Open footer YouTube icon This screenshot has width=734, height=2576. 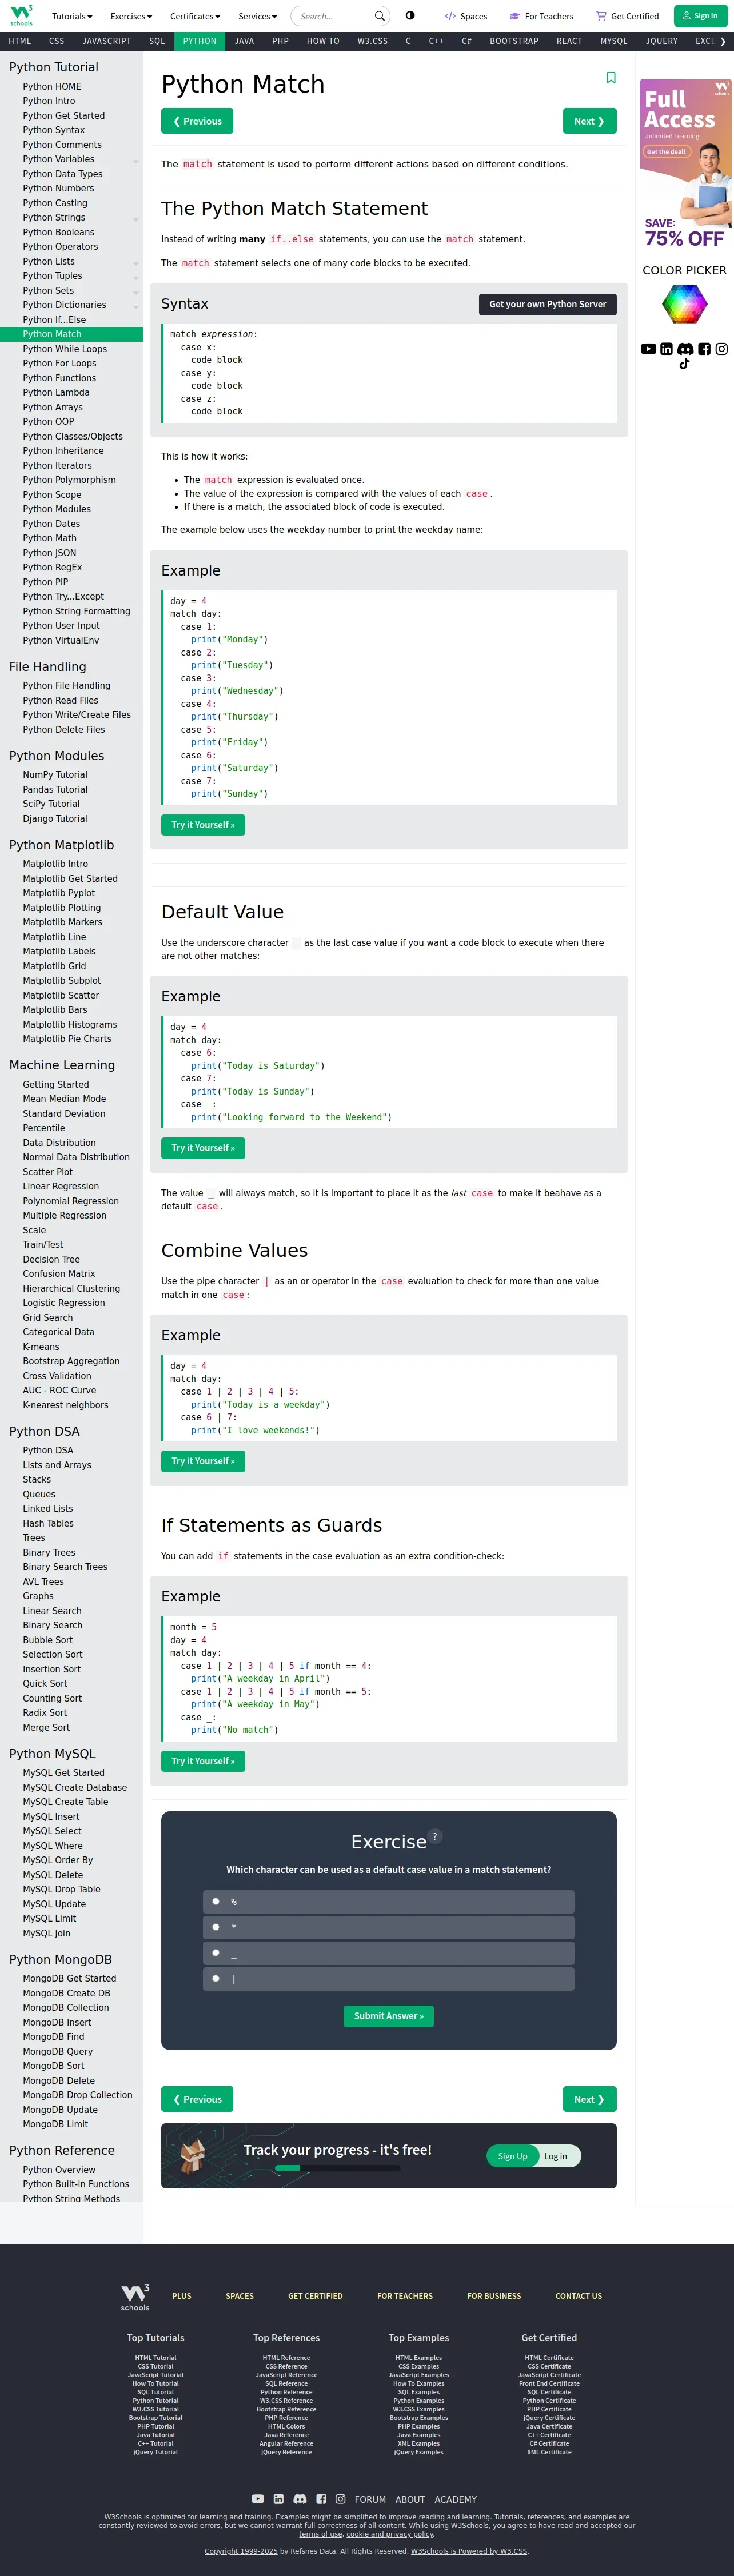pos(258,2498)
